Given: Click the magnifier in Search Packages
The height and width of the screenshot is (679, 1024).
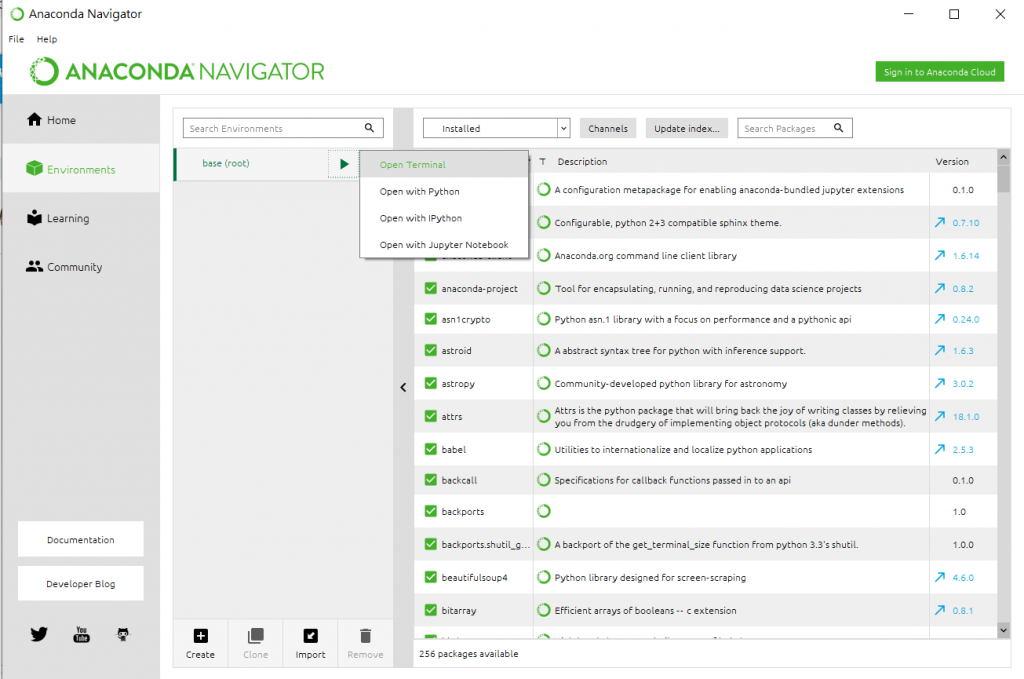Looking at the screenshot, I should click(x=839, y=128).
